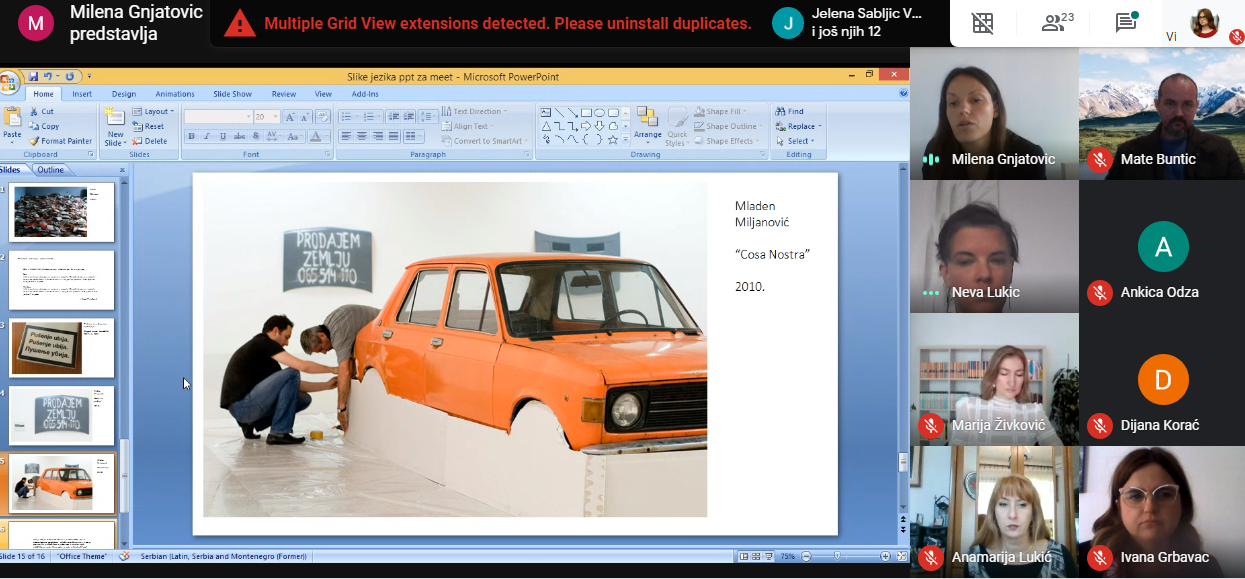This screenshot has height=579, width=1245.
Task: Select the PRODAJEM ZEMLJU slide thumbnail
Action: (x=62, y=415)
